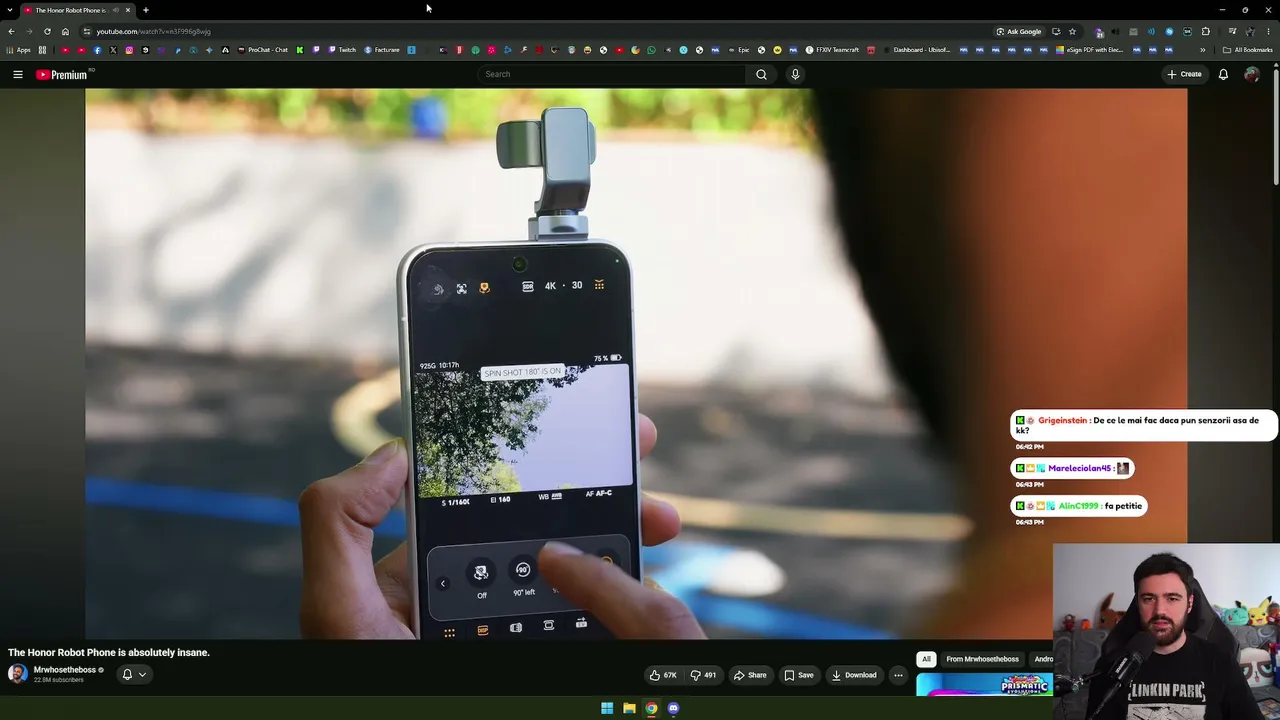The width and height of the screenshot is (1280, 720).
Task: Select the All filter chip
Action: [x=926, y=659]
